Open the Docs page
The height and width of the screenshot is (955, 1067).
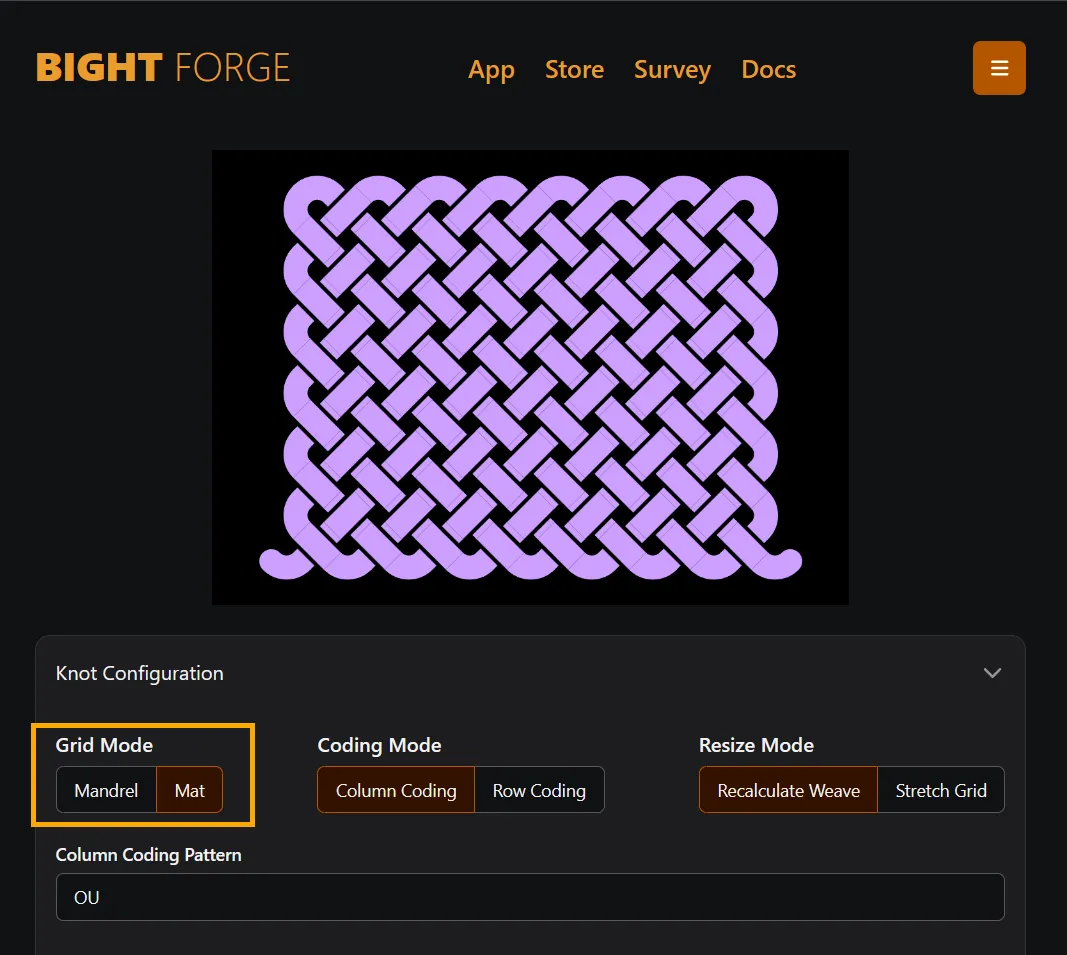click(768, 70)
